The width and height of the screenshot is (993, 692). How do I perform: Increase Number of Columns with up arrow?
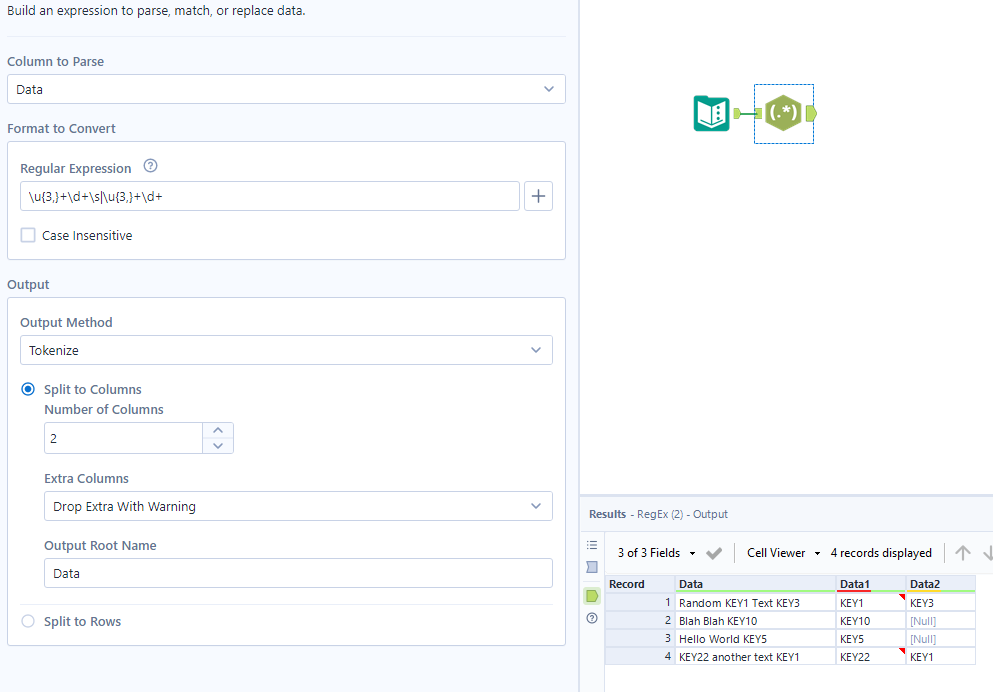click(x=218, y=431)
